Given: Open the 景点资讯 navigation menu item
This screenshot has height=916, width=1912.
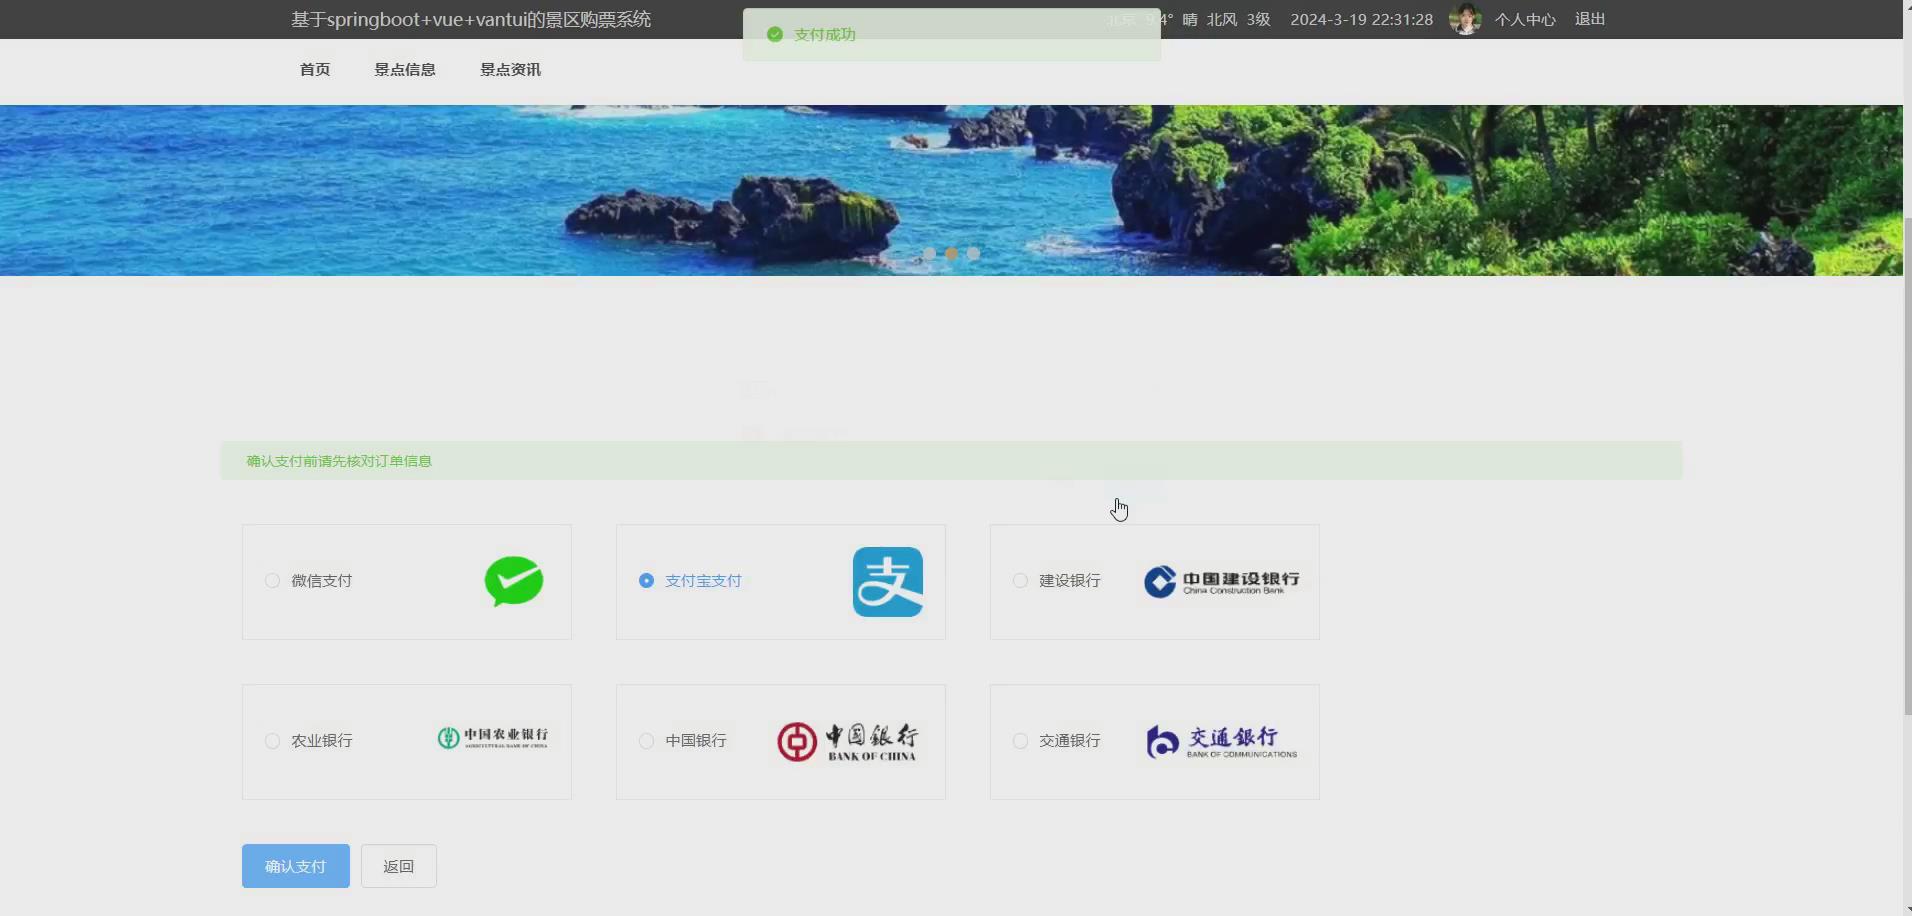Looking at the screenshot, I should pyautogui.click(x=509, y=69).
